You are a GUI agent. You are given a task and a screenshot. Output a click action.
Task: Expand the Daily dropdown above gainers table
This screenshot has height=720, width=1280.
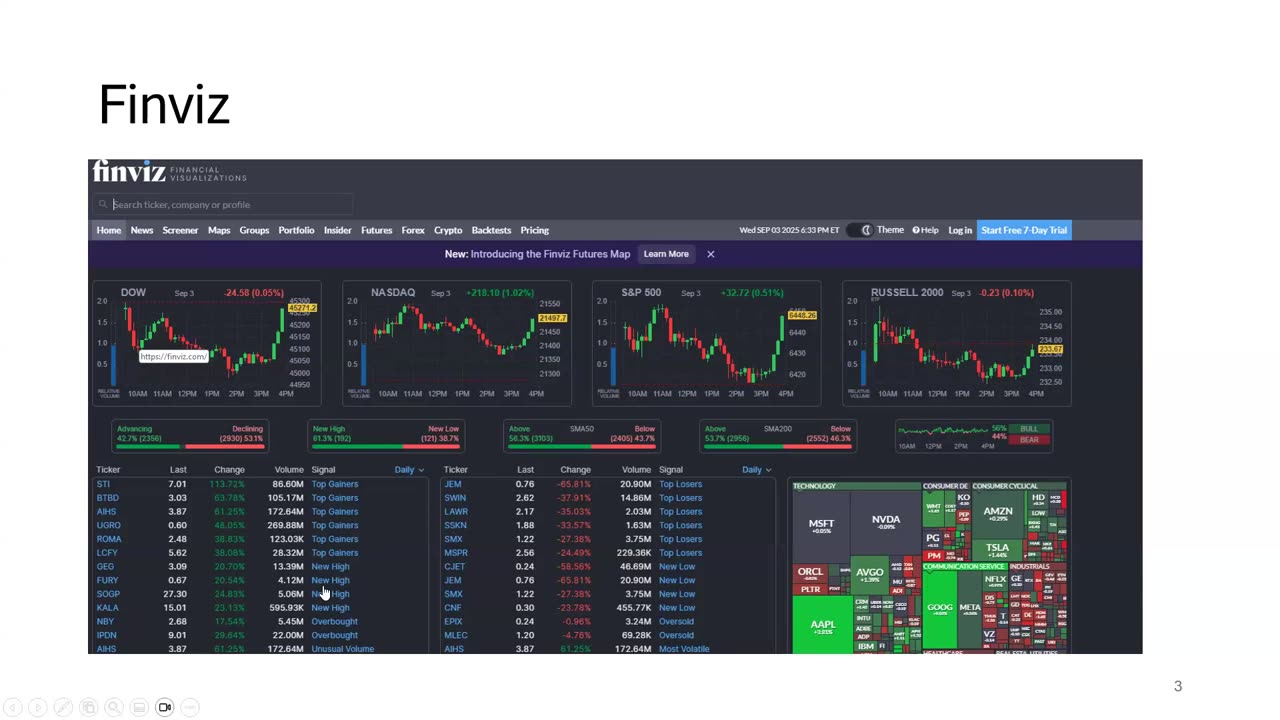pos(409,470)
